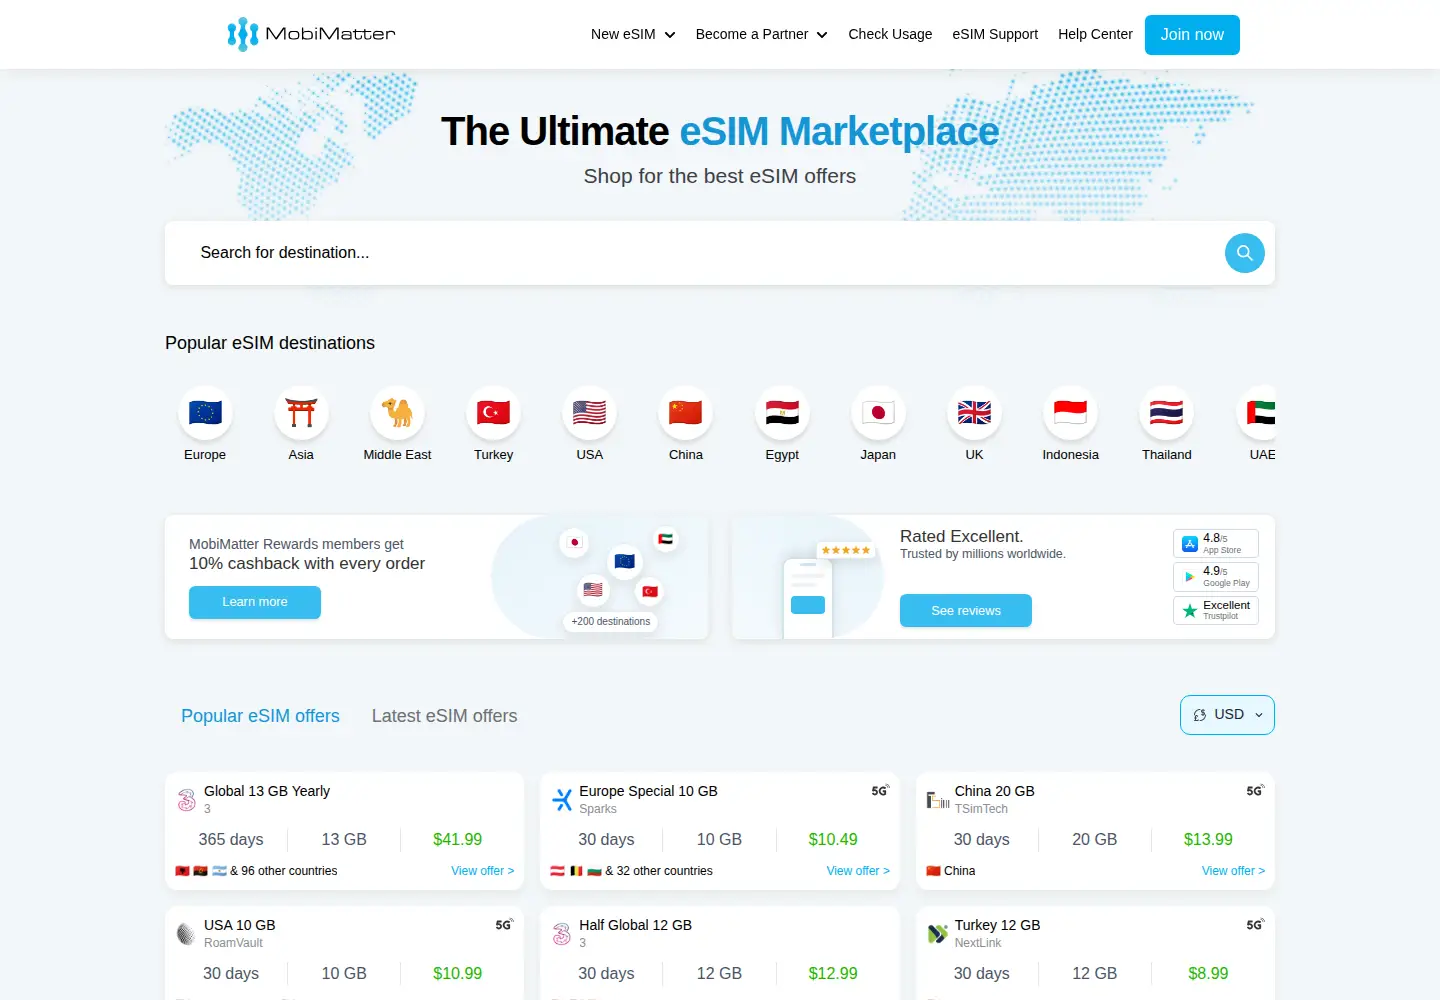Click the Join now button
The height and width of the screenshot is (1000, 1440).
1192,35
